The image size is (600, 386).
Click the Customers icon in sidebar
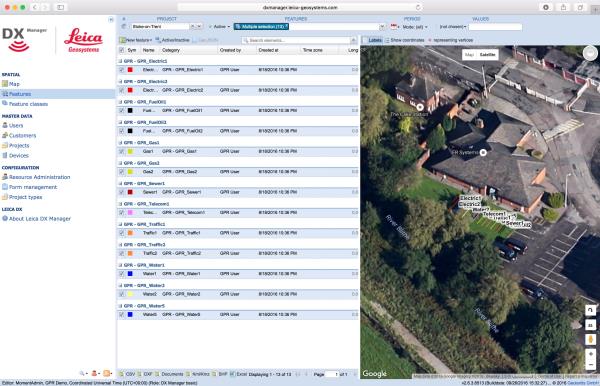click(x=5, y=135)
